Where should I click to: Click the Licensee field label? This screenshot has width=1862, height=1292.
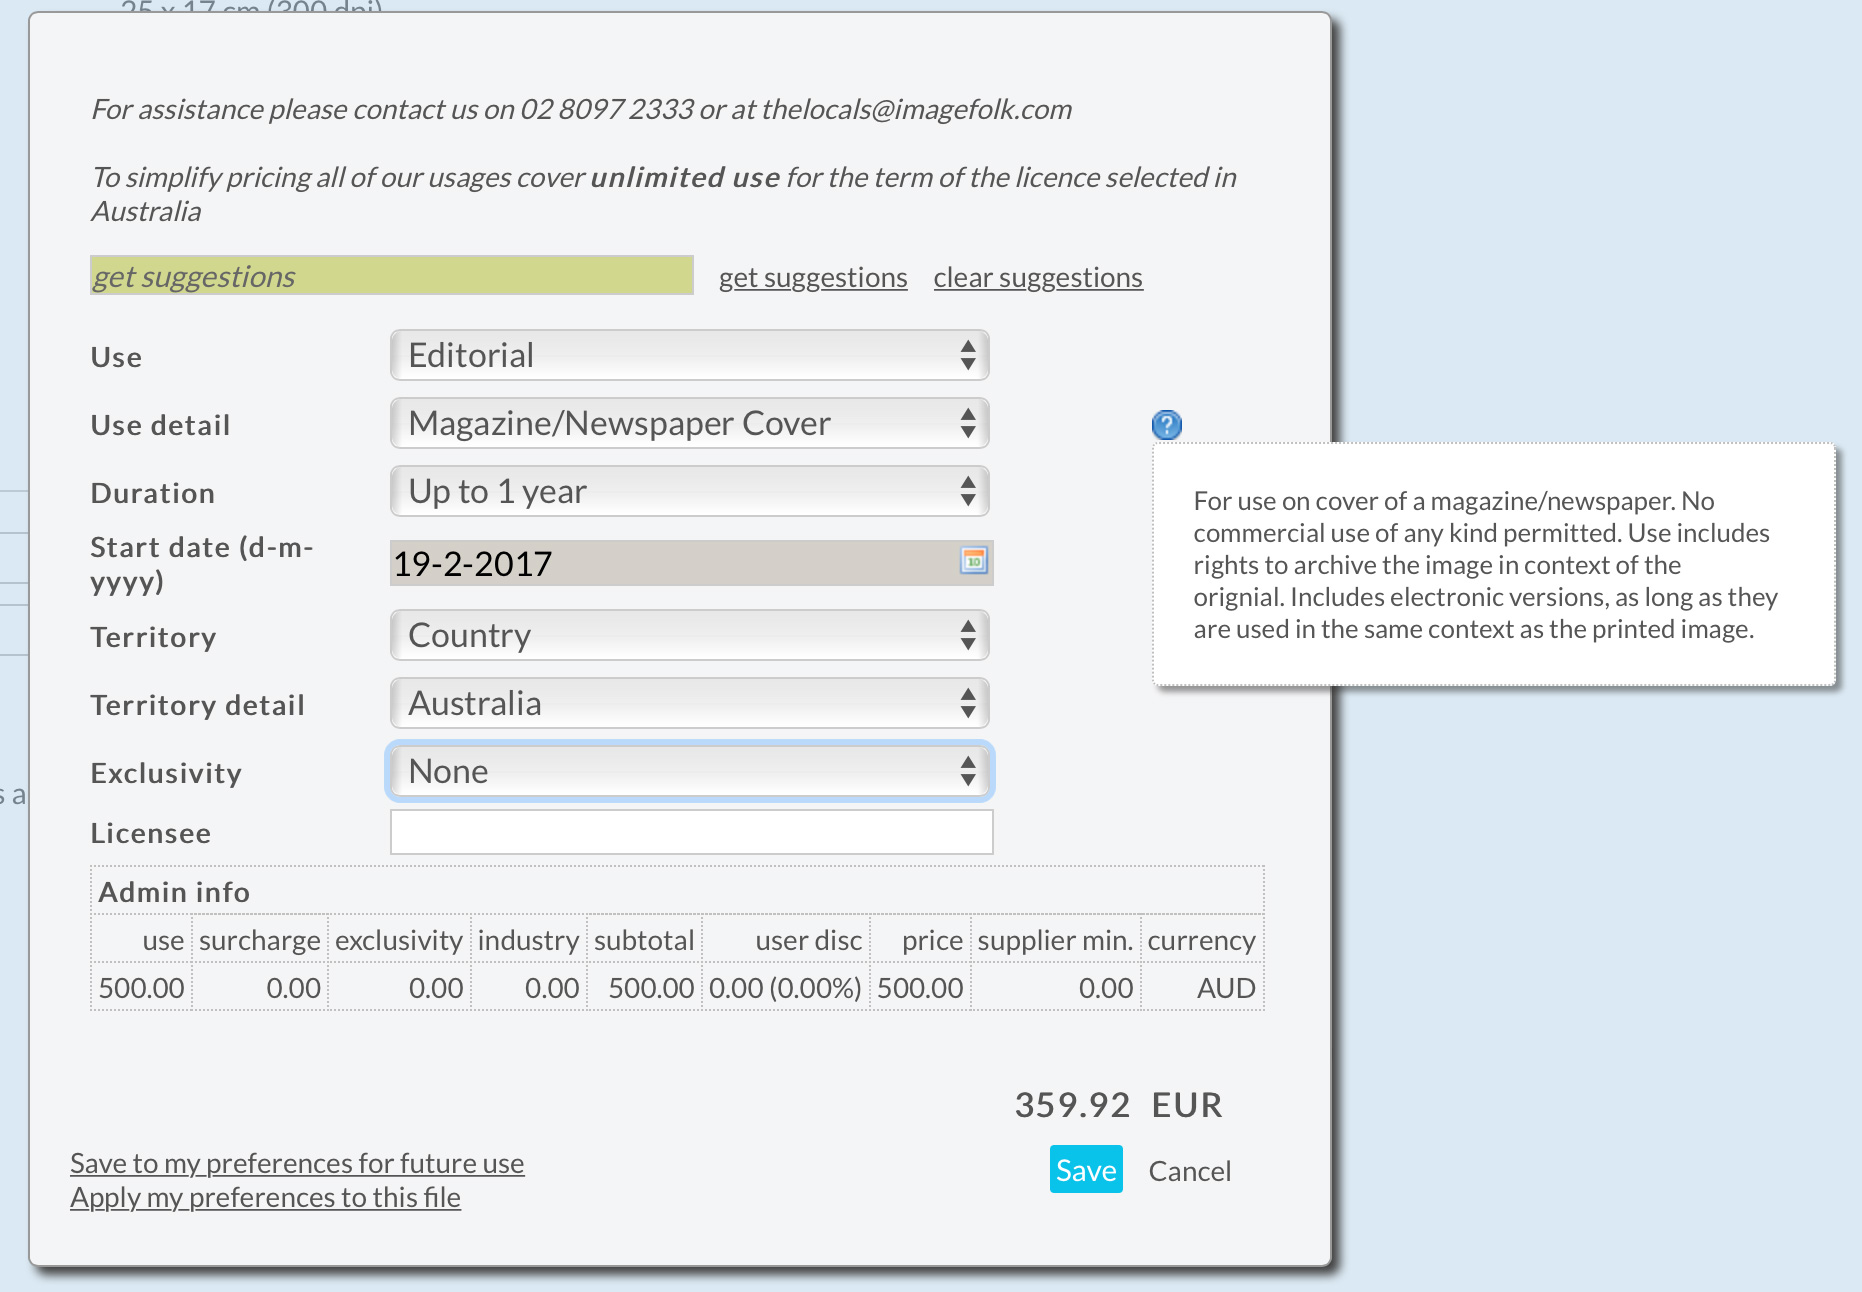point(151,833)
